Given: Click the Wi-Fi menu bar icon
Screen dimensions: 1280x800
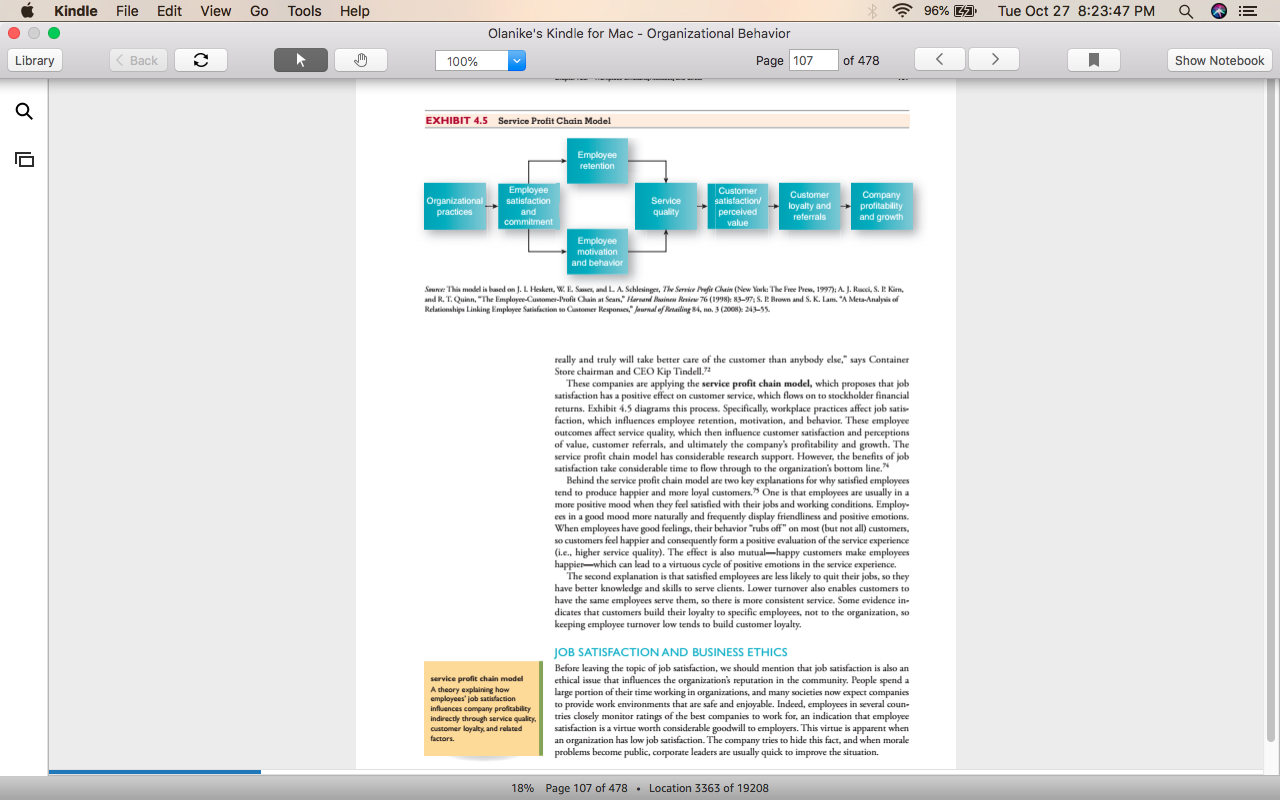Looking at the screenshot, I should pos(903,11).
